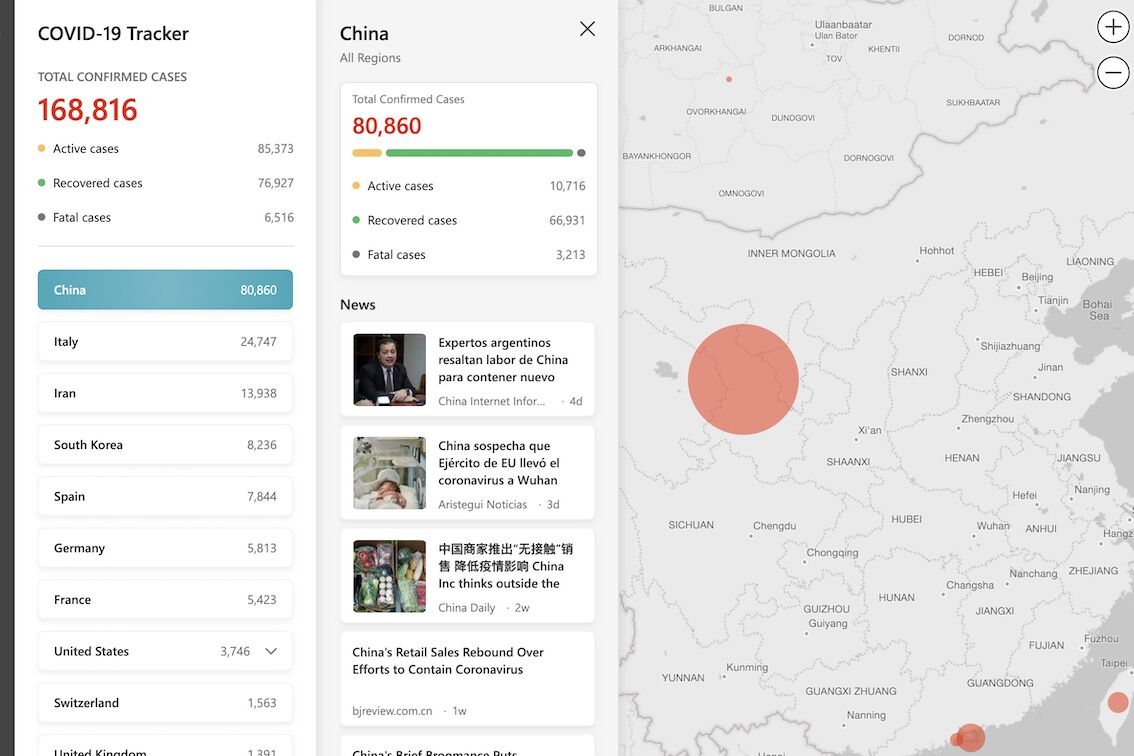
Task: Click the large red circle on map
Action: pos(743,379)
